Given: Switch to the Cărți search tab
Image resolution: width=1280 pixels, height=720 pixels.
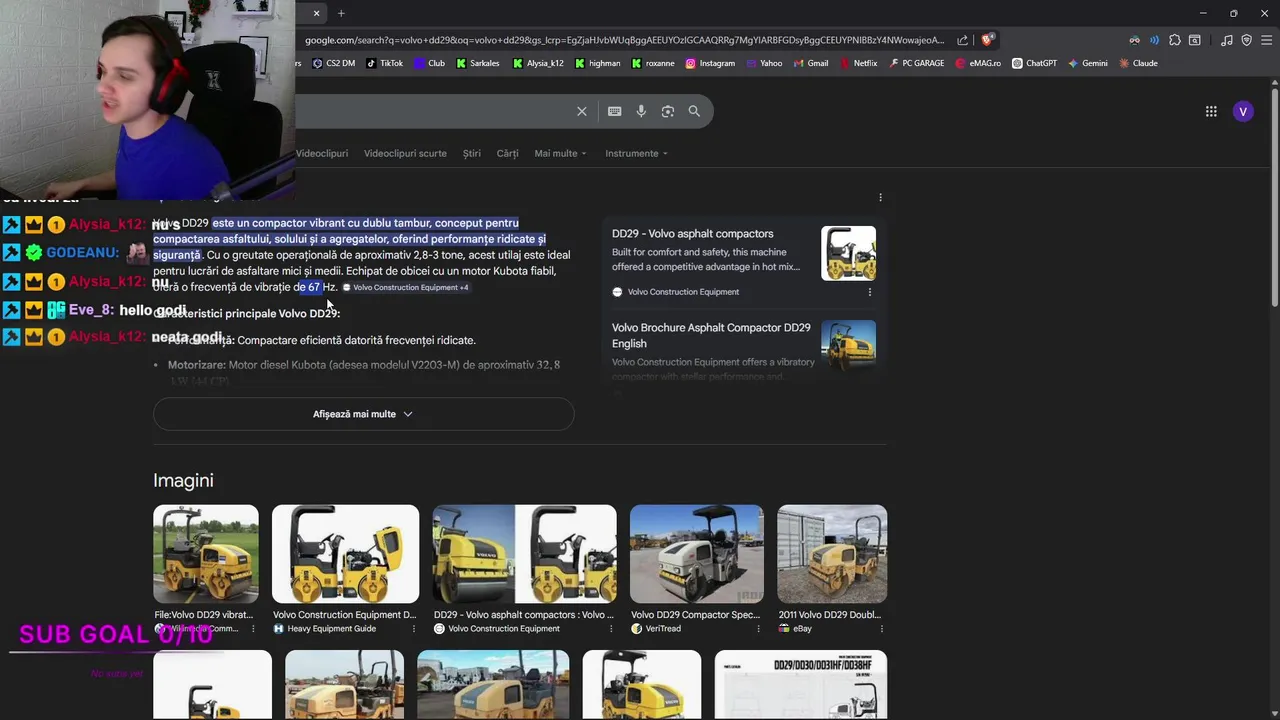Looking at the screenshot, I should pos(508,153).
